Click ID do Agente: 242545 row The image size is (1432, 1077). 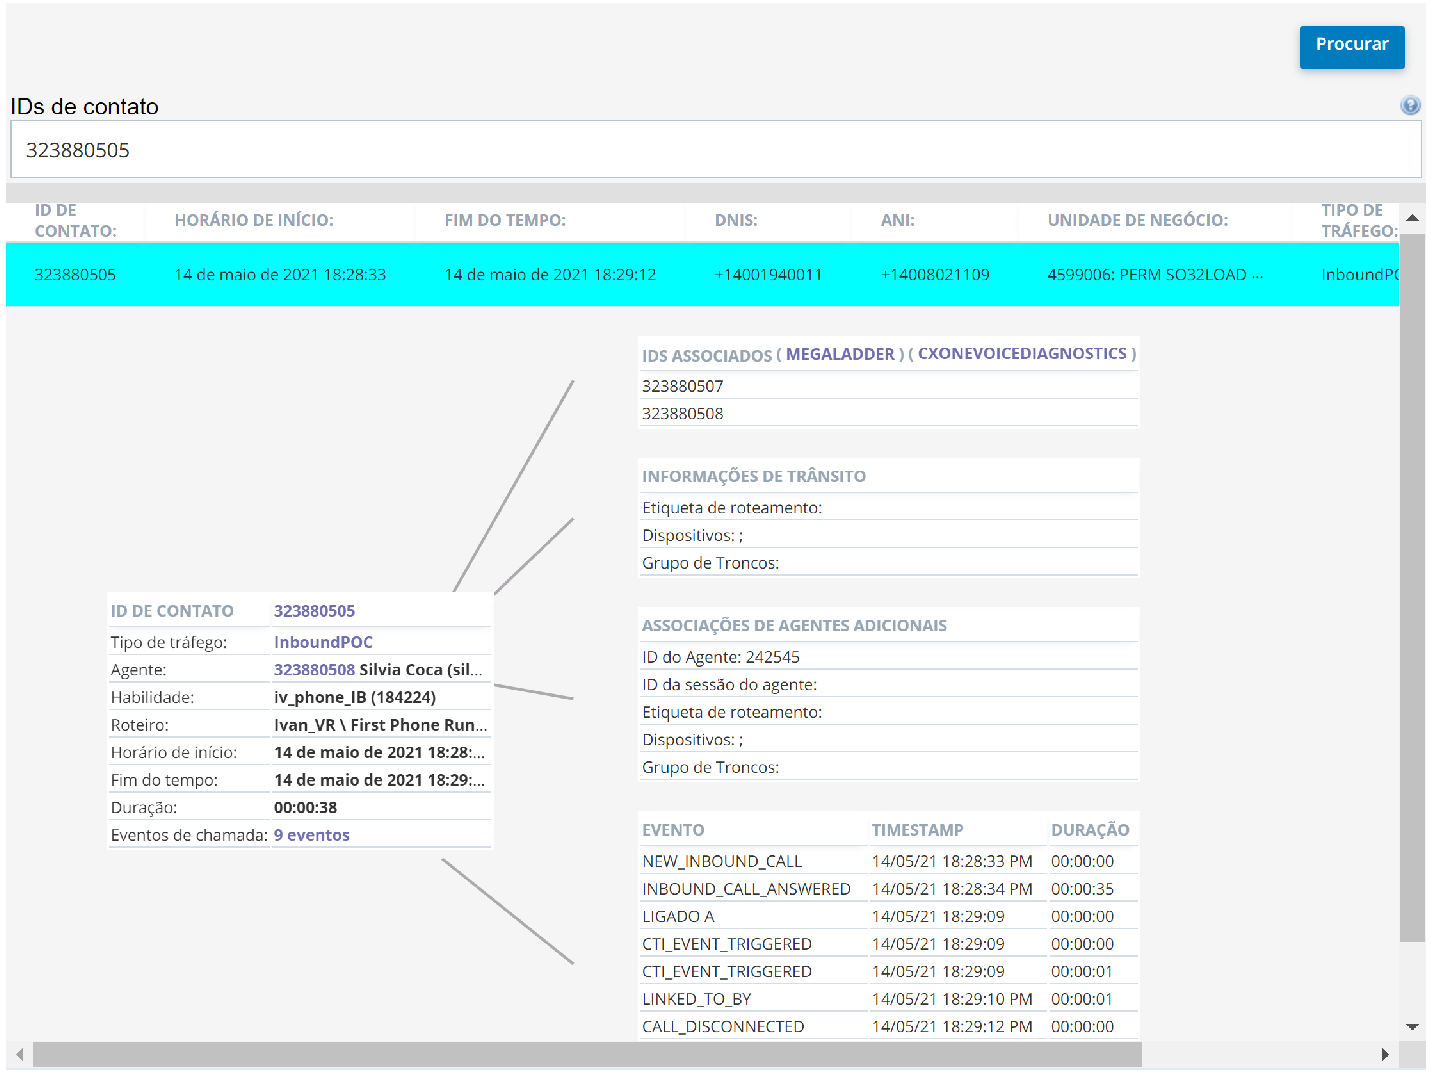(x=888, y=657)
